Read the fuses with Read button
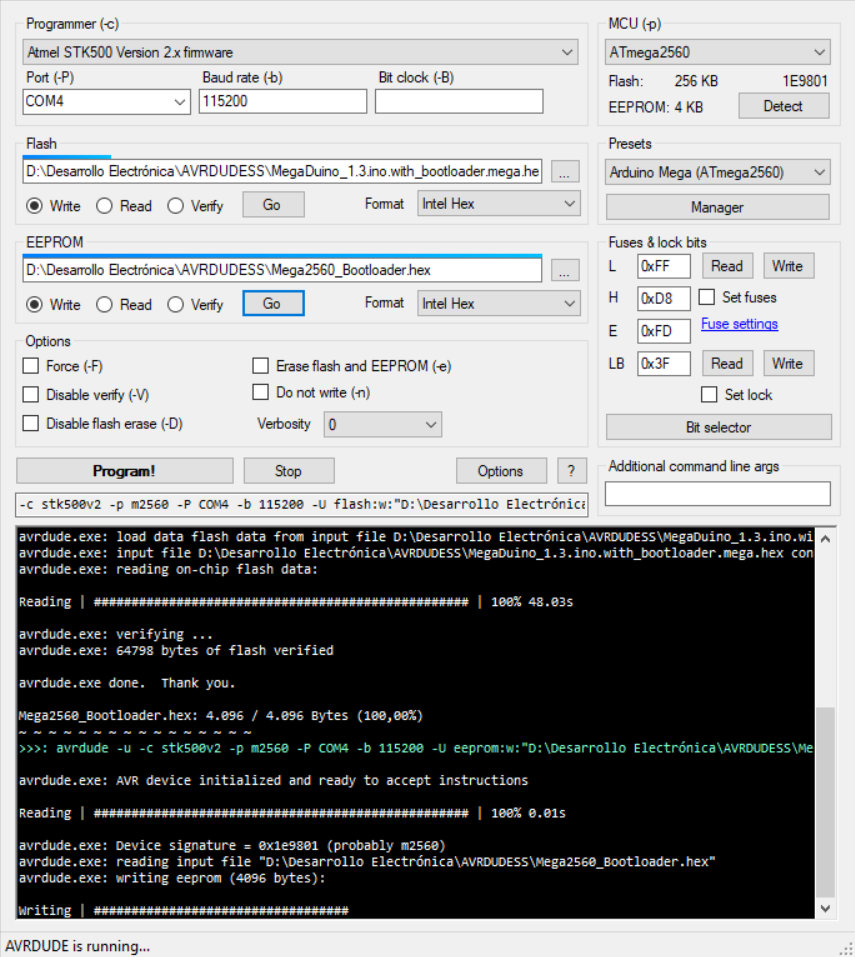 coord(727,266)
